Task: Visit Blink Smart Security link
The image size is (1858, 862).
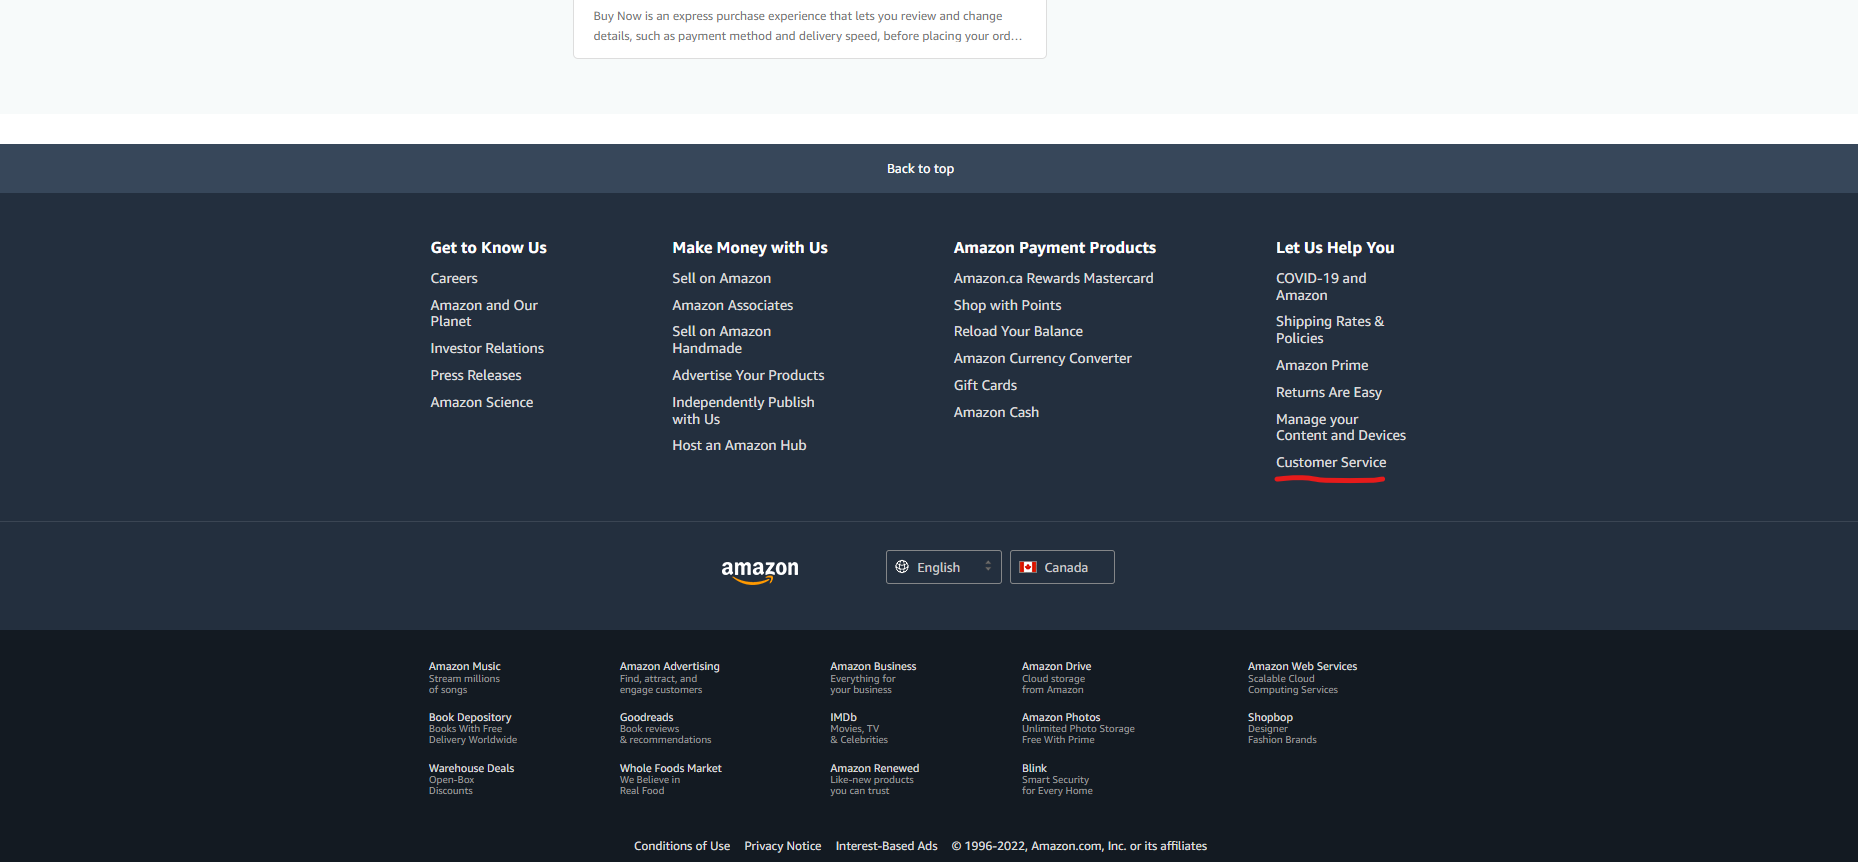Action: tap(1057, 780)
